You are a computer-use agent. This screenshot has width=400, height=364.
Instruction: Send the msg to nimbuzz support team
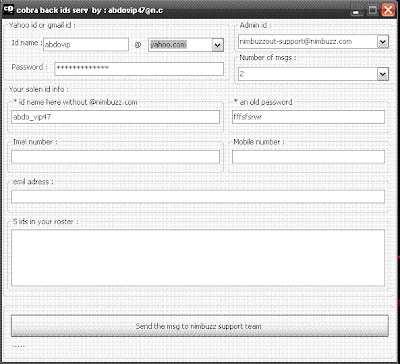(x=200, y=326)
